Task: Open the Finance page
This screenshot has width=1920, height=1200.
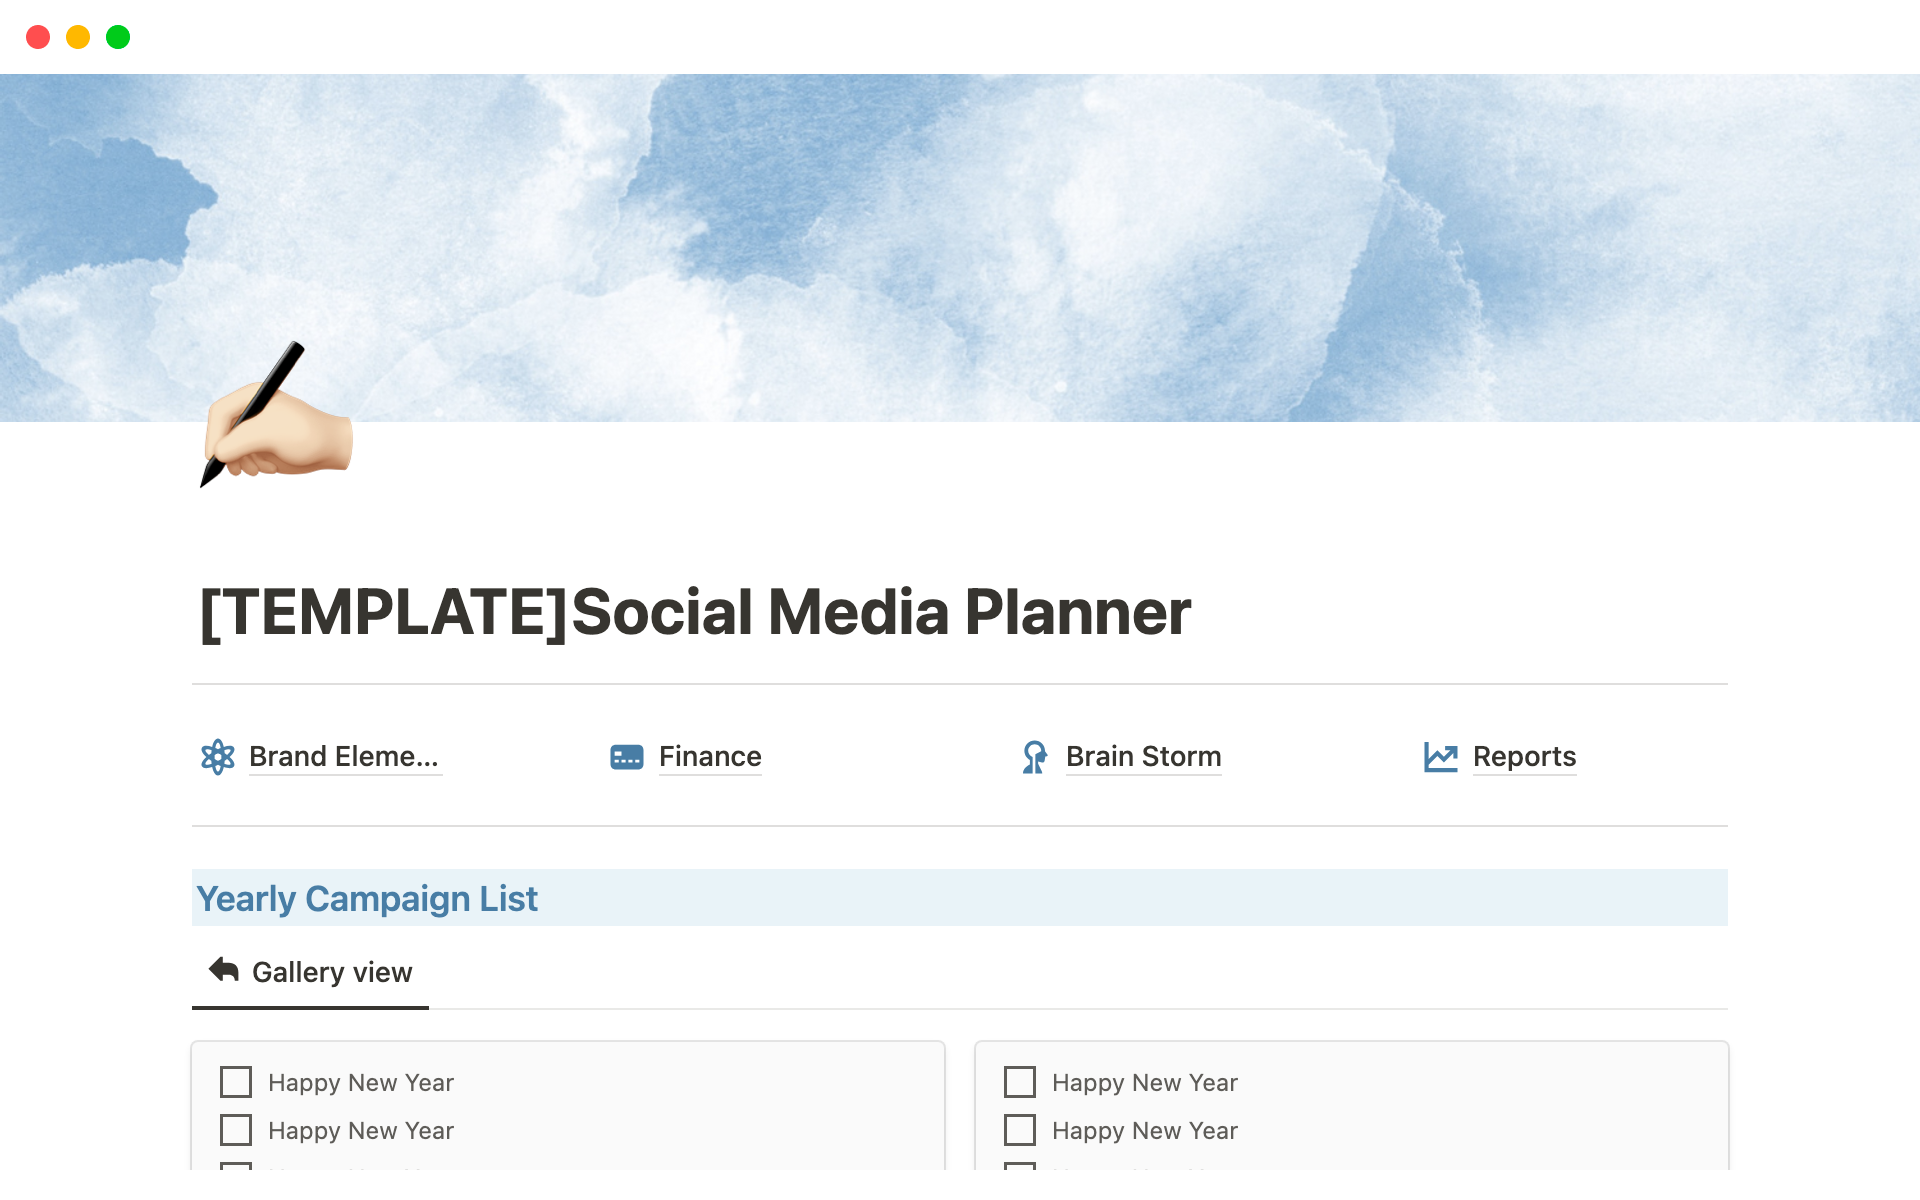Action: (710, 757)
